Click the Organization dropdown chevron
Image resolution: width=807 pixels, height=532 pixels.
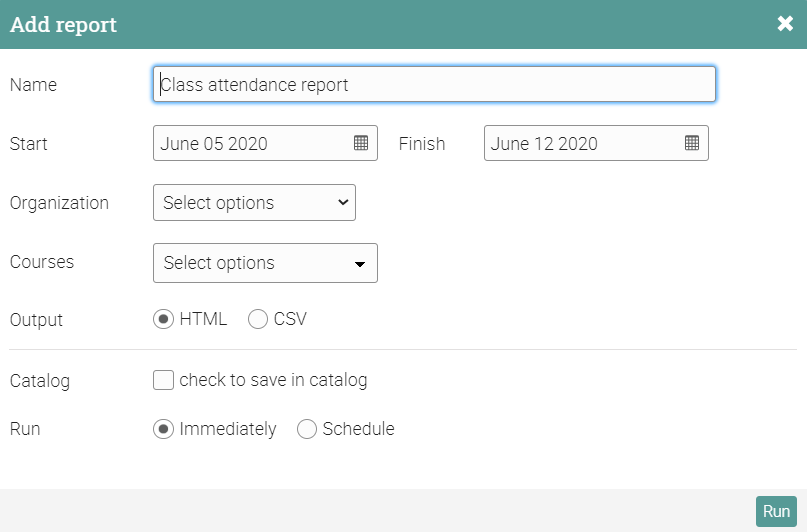pos(343,203)
